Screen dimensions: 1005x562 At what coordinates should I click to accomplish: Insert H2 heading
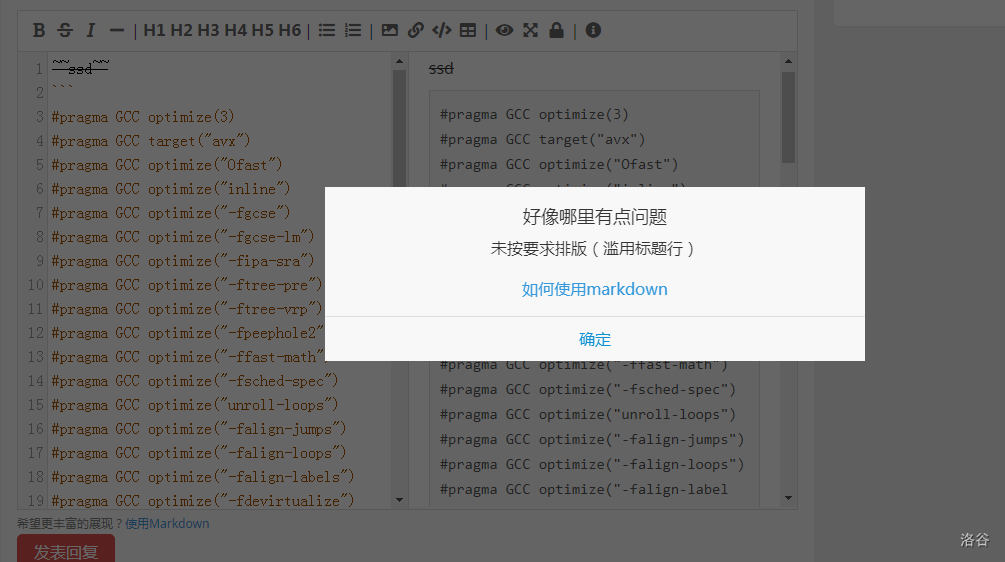point(181,30)
